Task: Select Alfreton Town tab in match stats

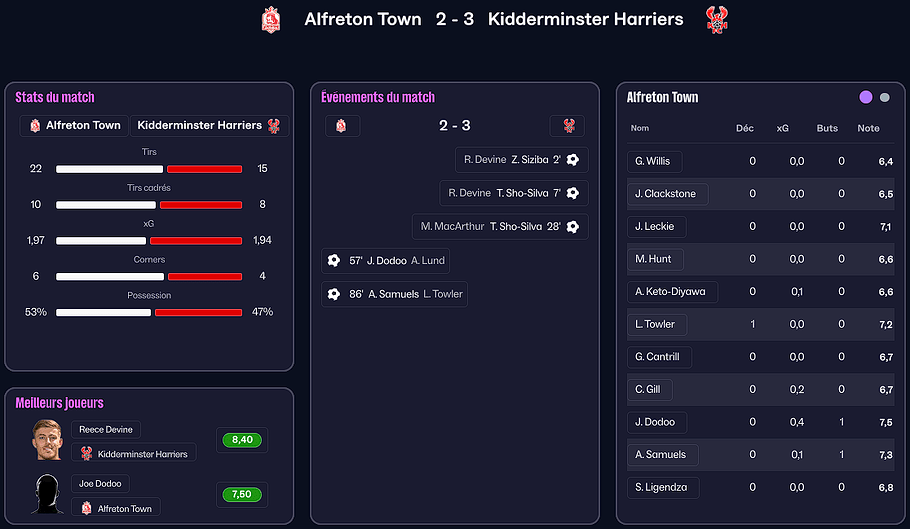Action: tap(75, 126)
